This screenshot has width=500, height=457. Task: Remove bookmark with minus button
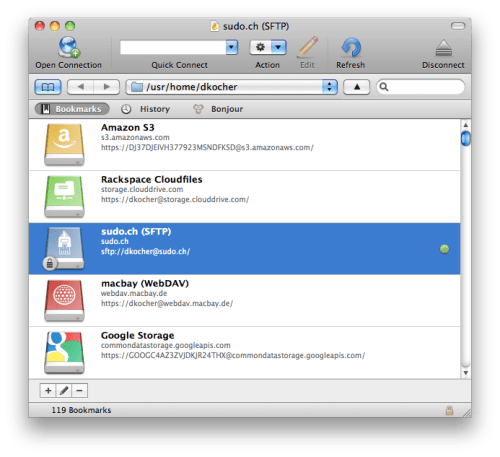tap(80, 391)
